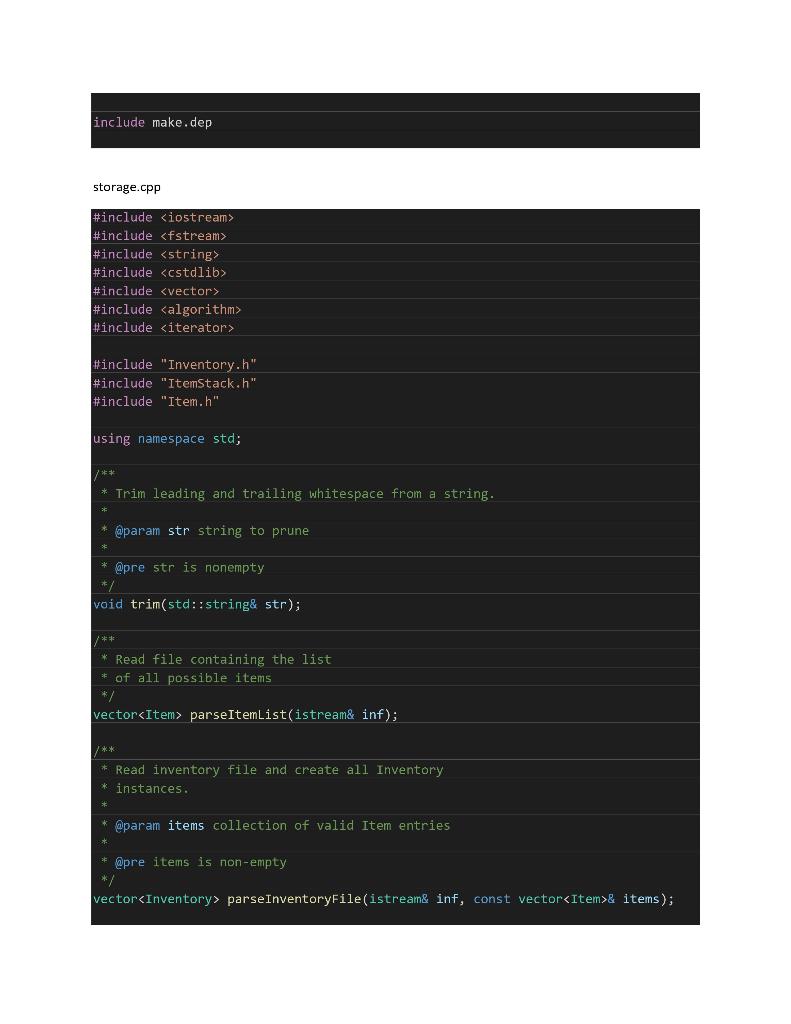Click the '@pre str is nonempty' comment
This screenshot has width=791, height=1024.
[x=182, y=567]
